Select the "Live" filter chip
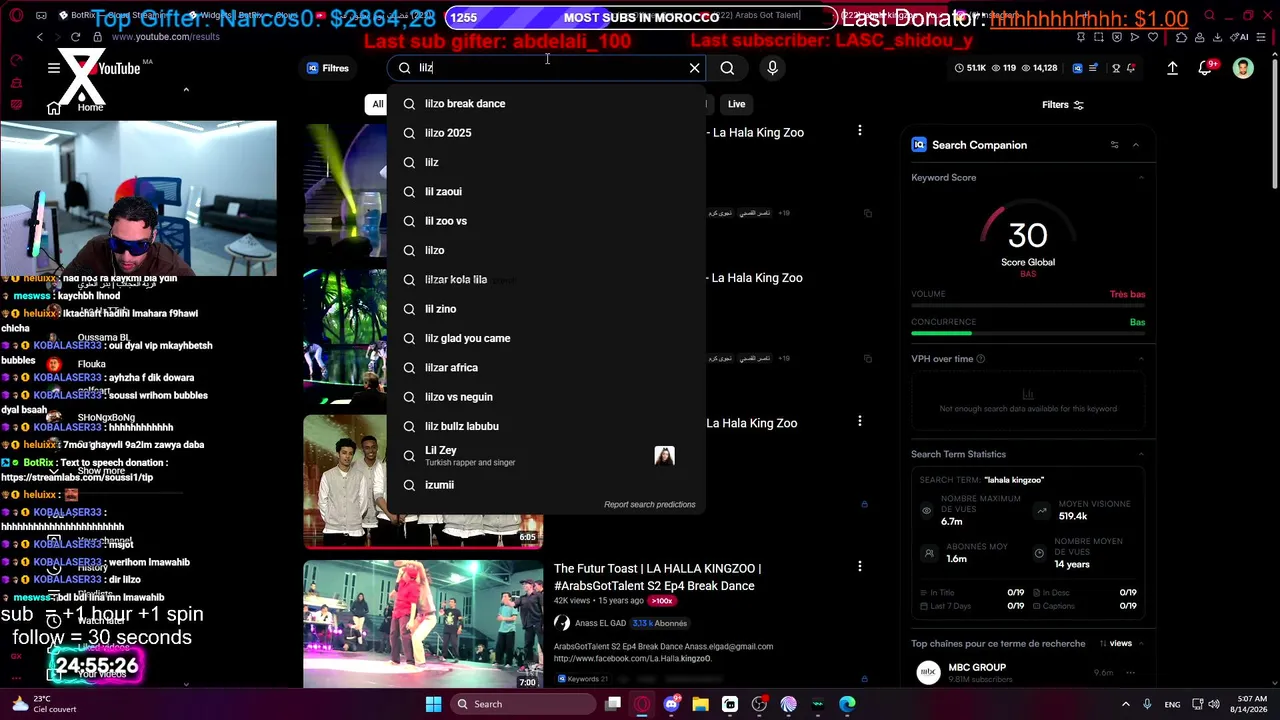 click(736, 104)
